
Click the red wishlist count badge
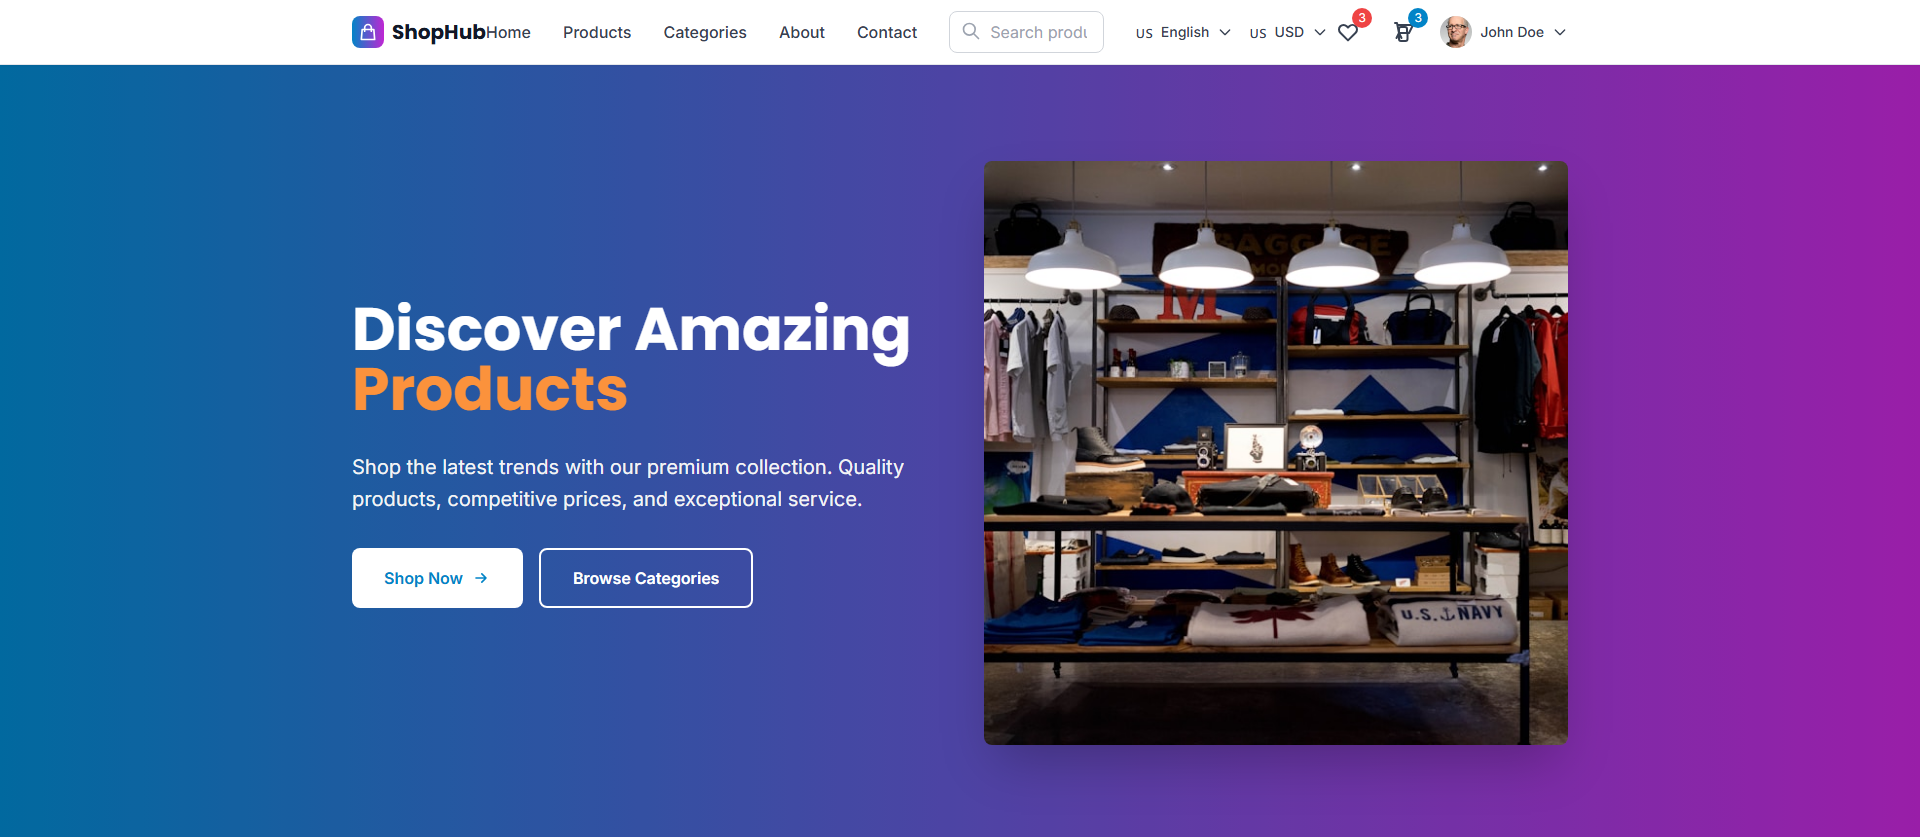coord(1362,18)
